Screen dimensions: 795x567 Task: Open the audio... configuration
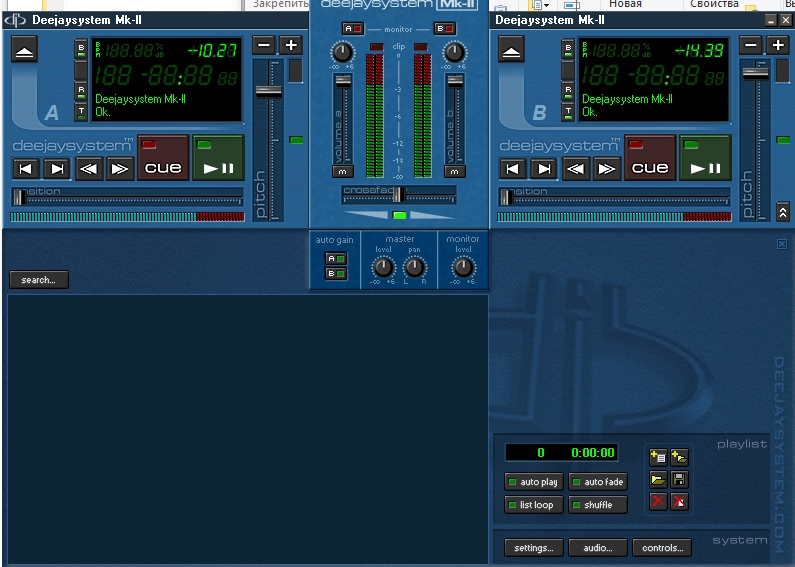coord(597,548)
